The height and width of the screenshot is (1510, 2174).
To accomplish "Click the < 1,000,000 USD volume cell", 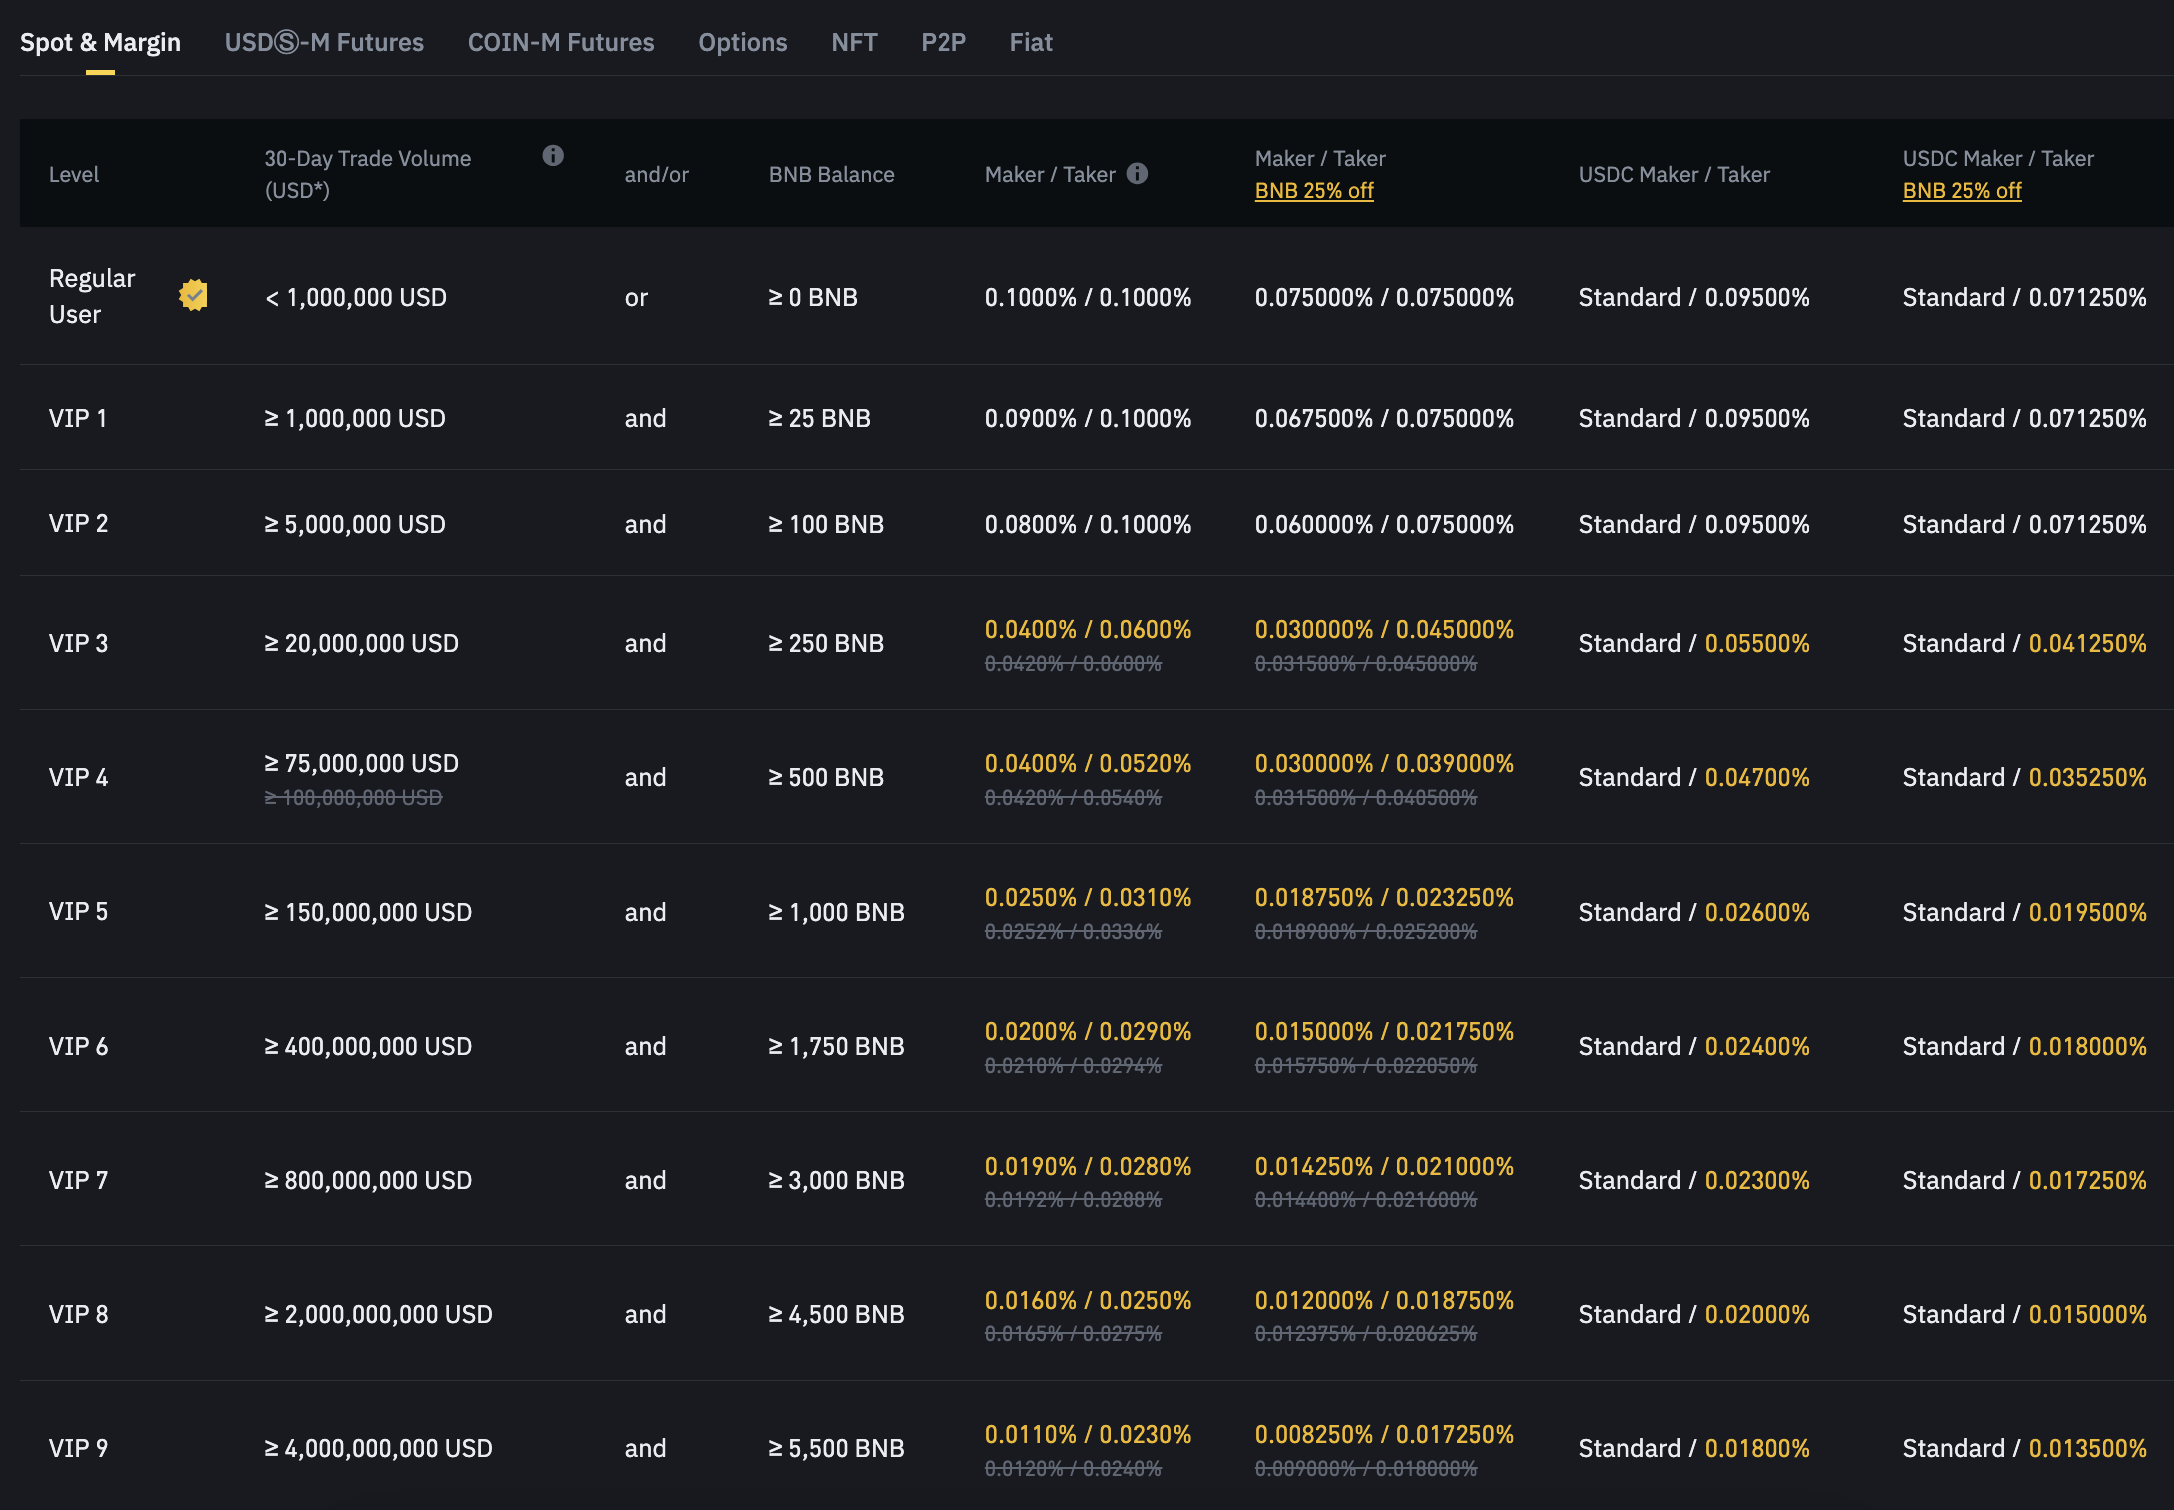I will click(x=356, y=297).
